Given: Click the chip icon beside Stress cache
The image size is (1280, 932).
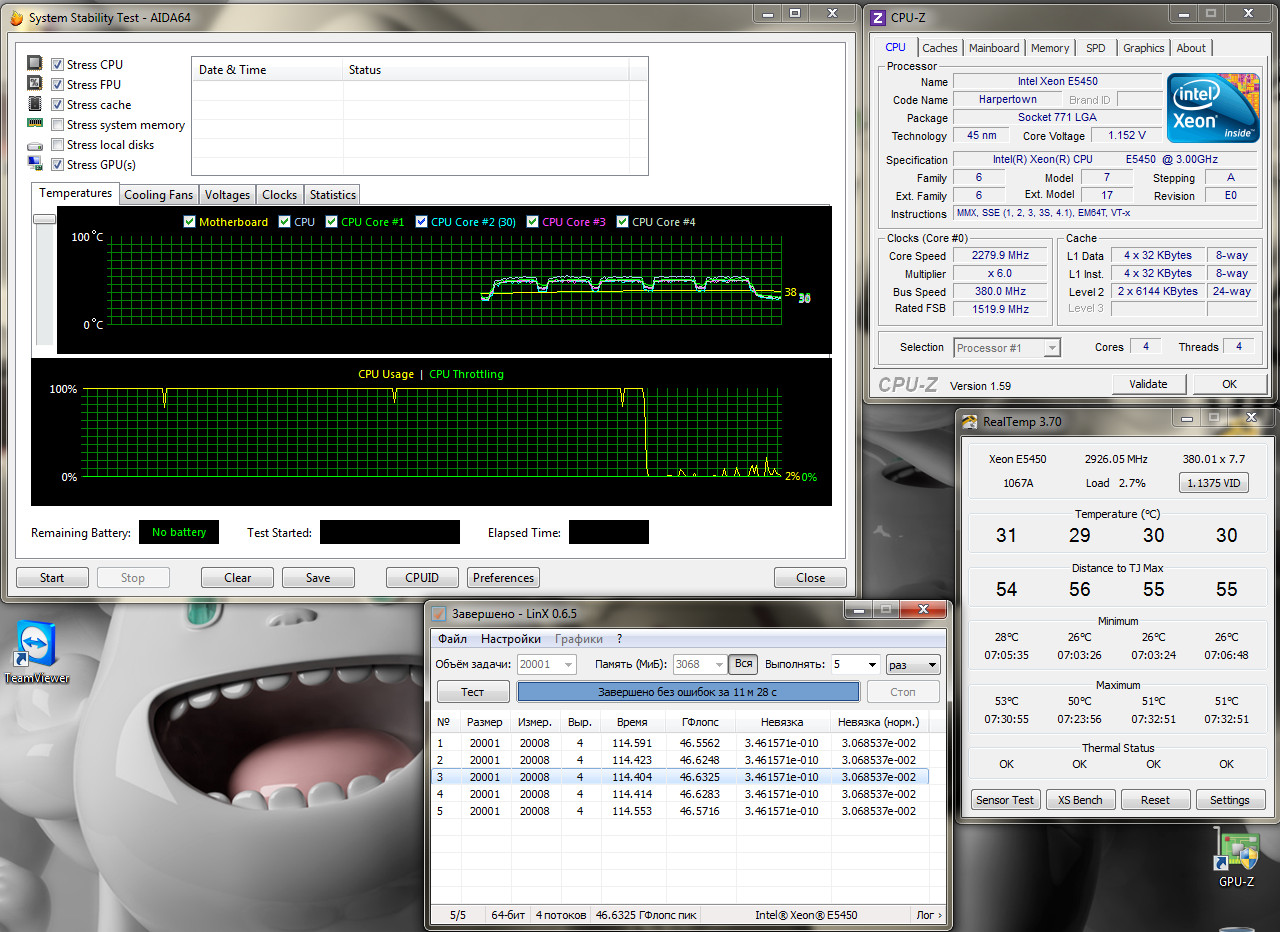Looking at the screenshot, I should (x=35, y=104).
